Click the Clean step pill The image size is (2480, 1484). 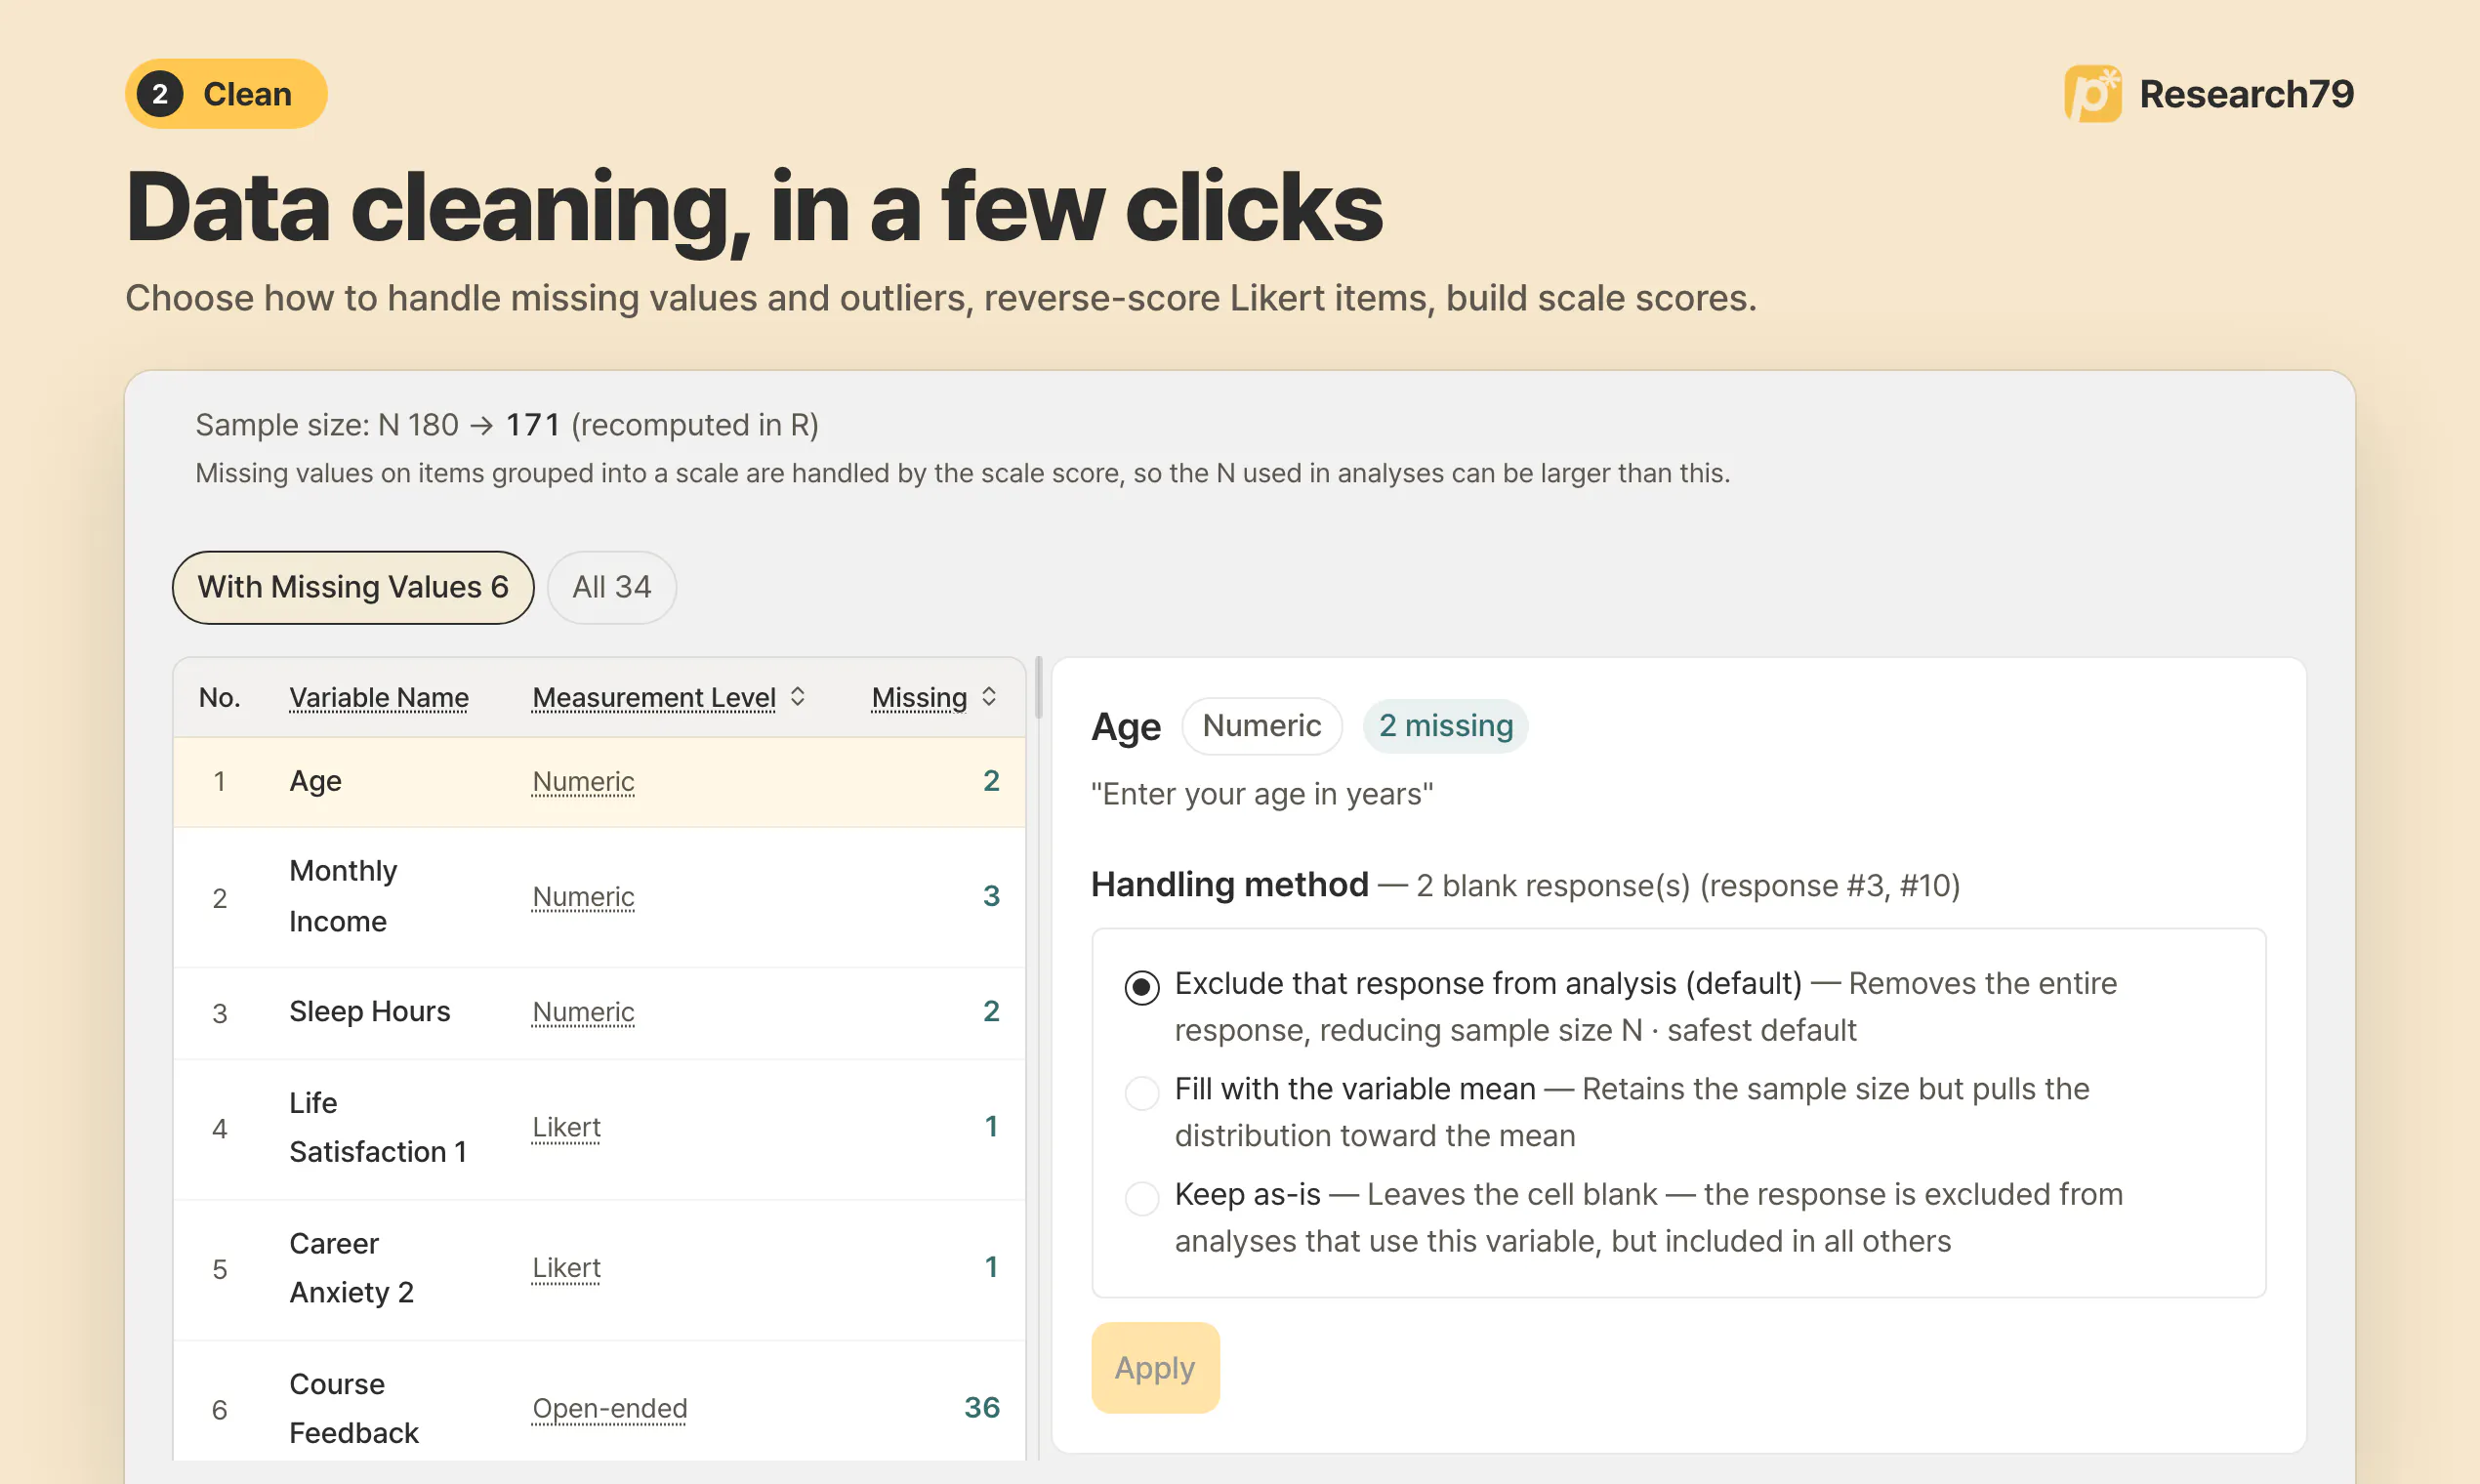(226, 94)
